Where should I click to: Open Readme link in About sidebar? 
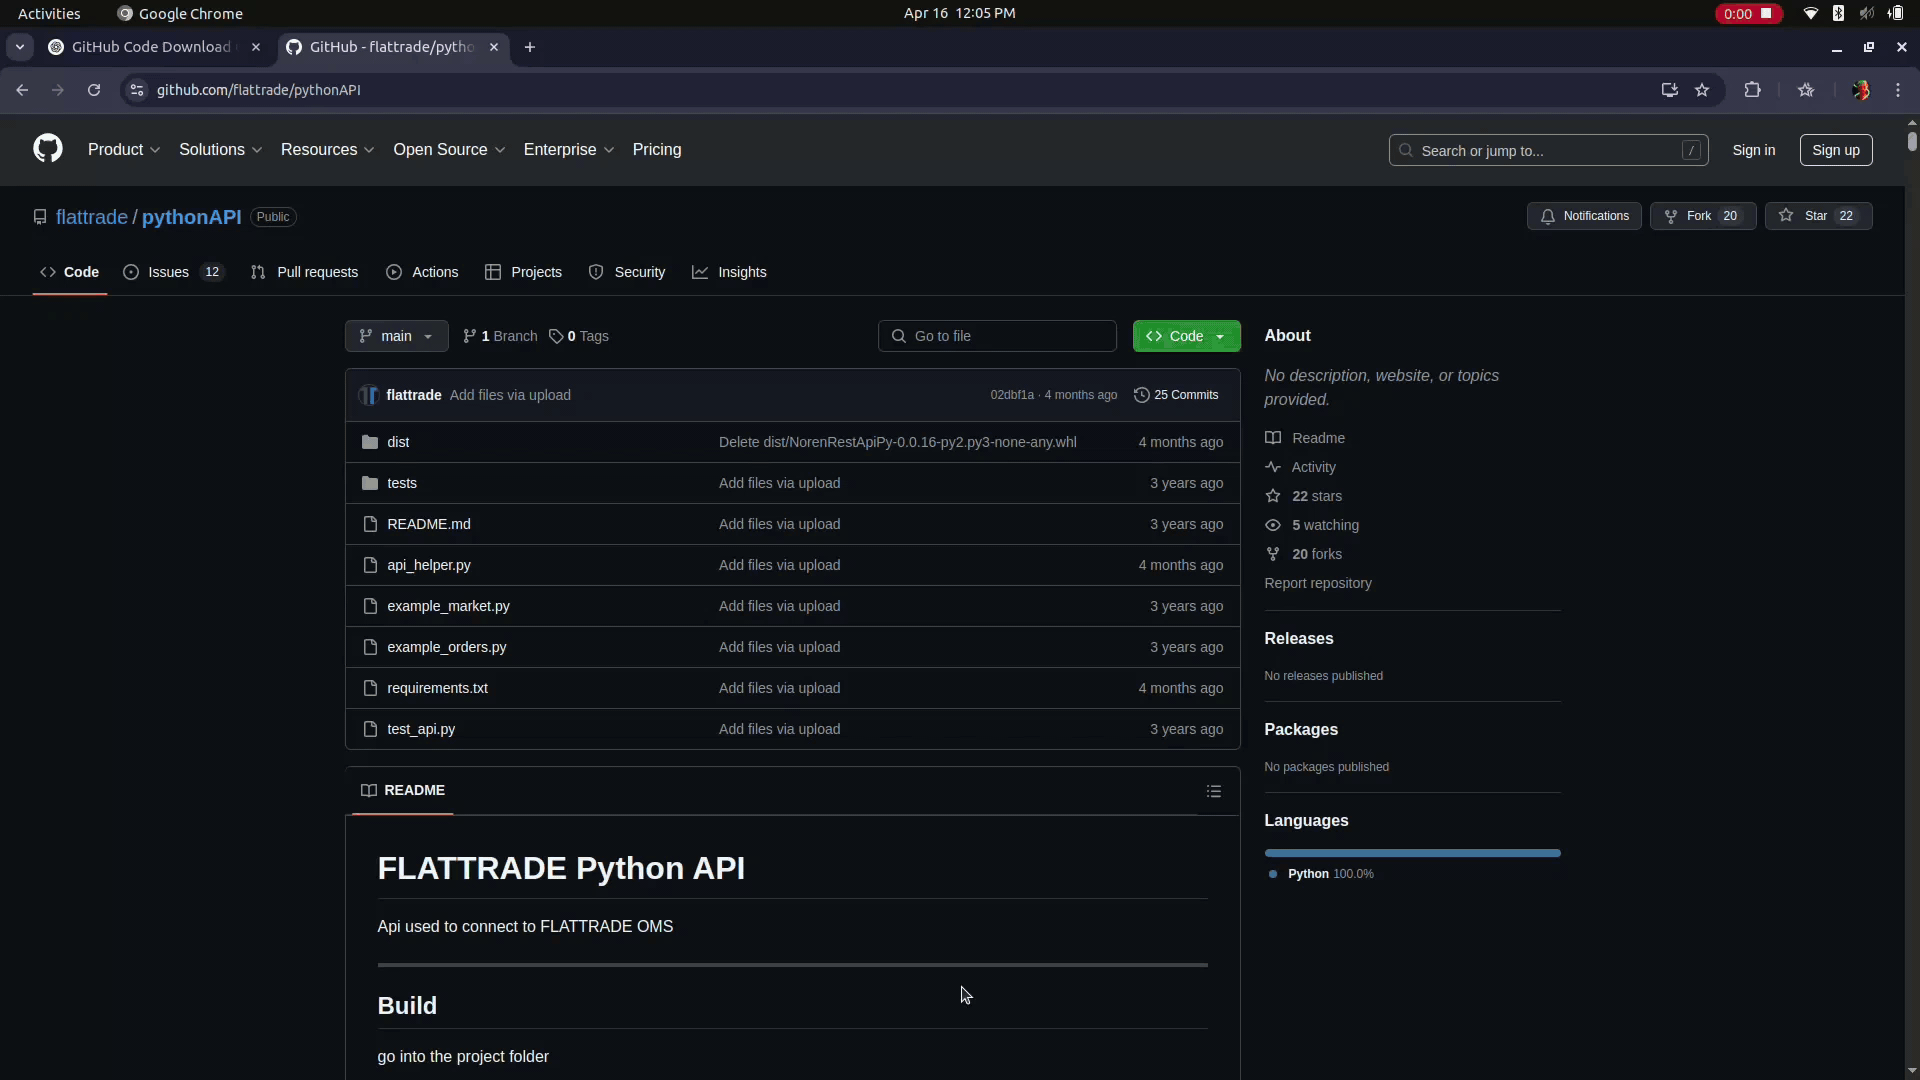(1305, 438)
